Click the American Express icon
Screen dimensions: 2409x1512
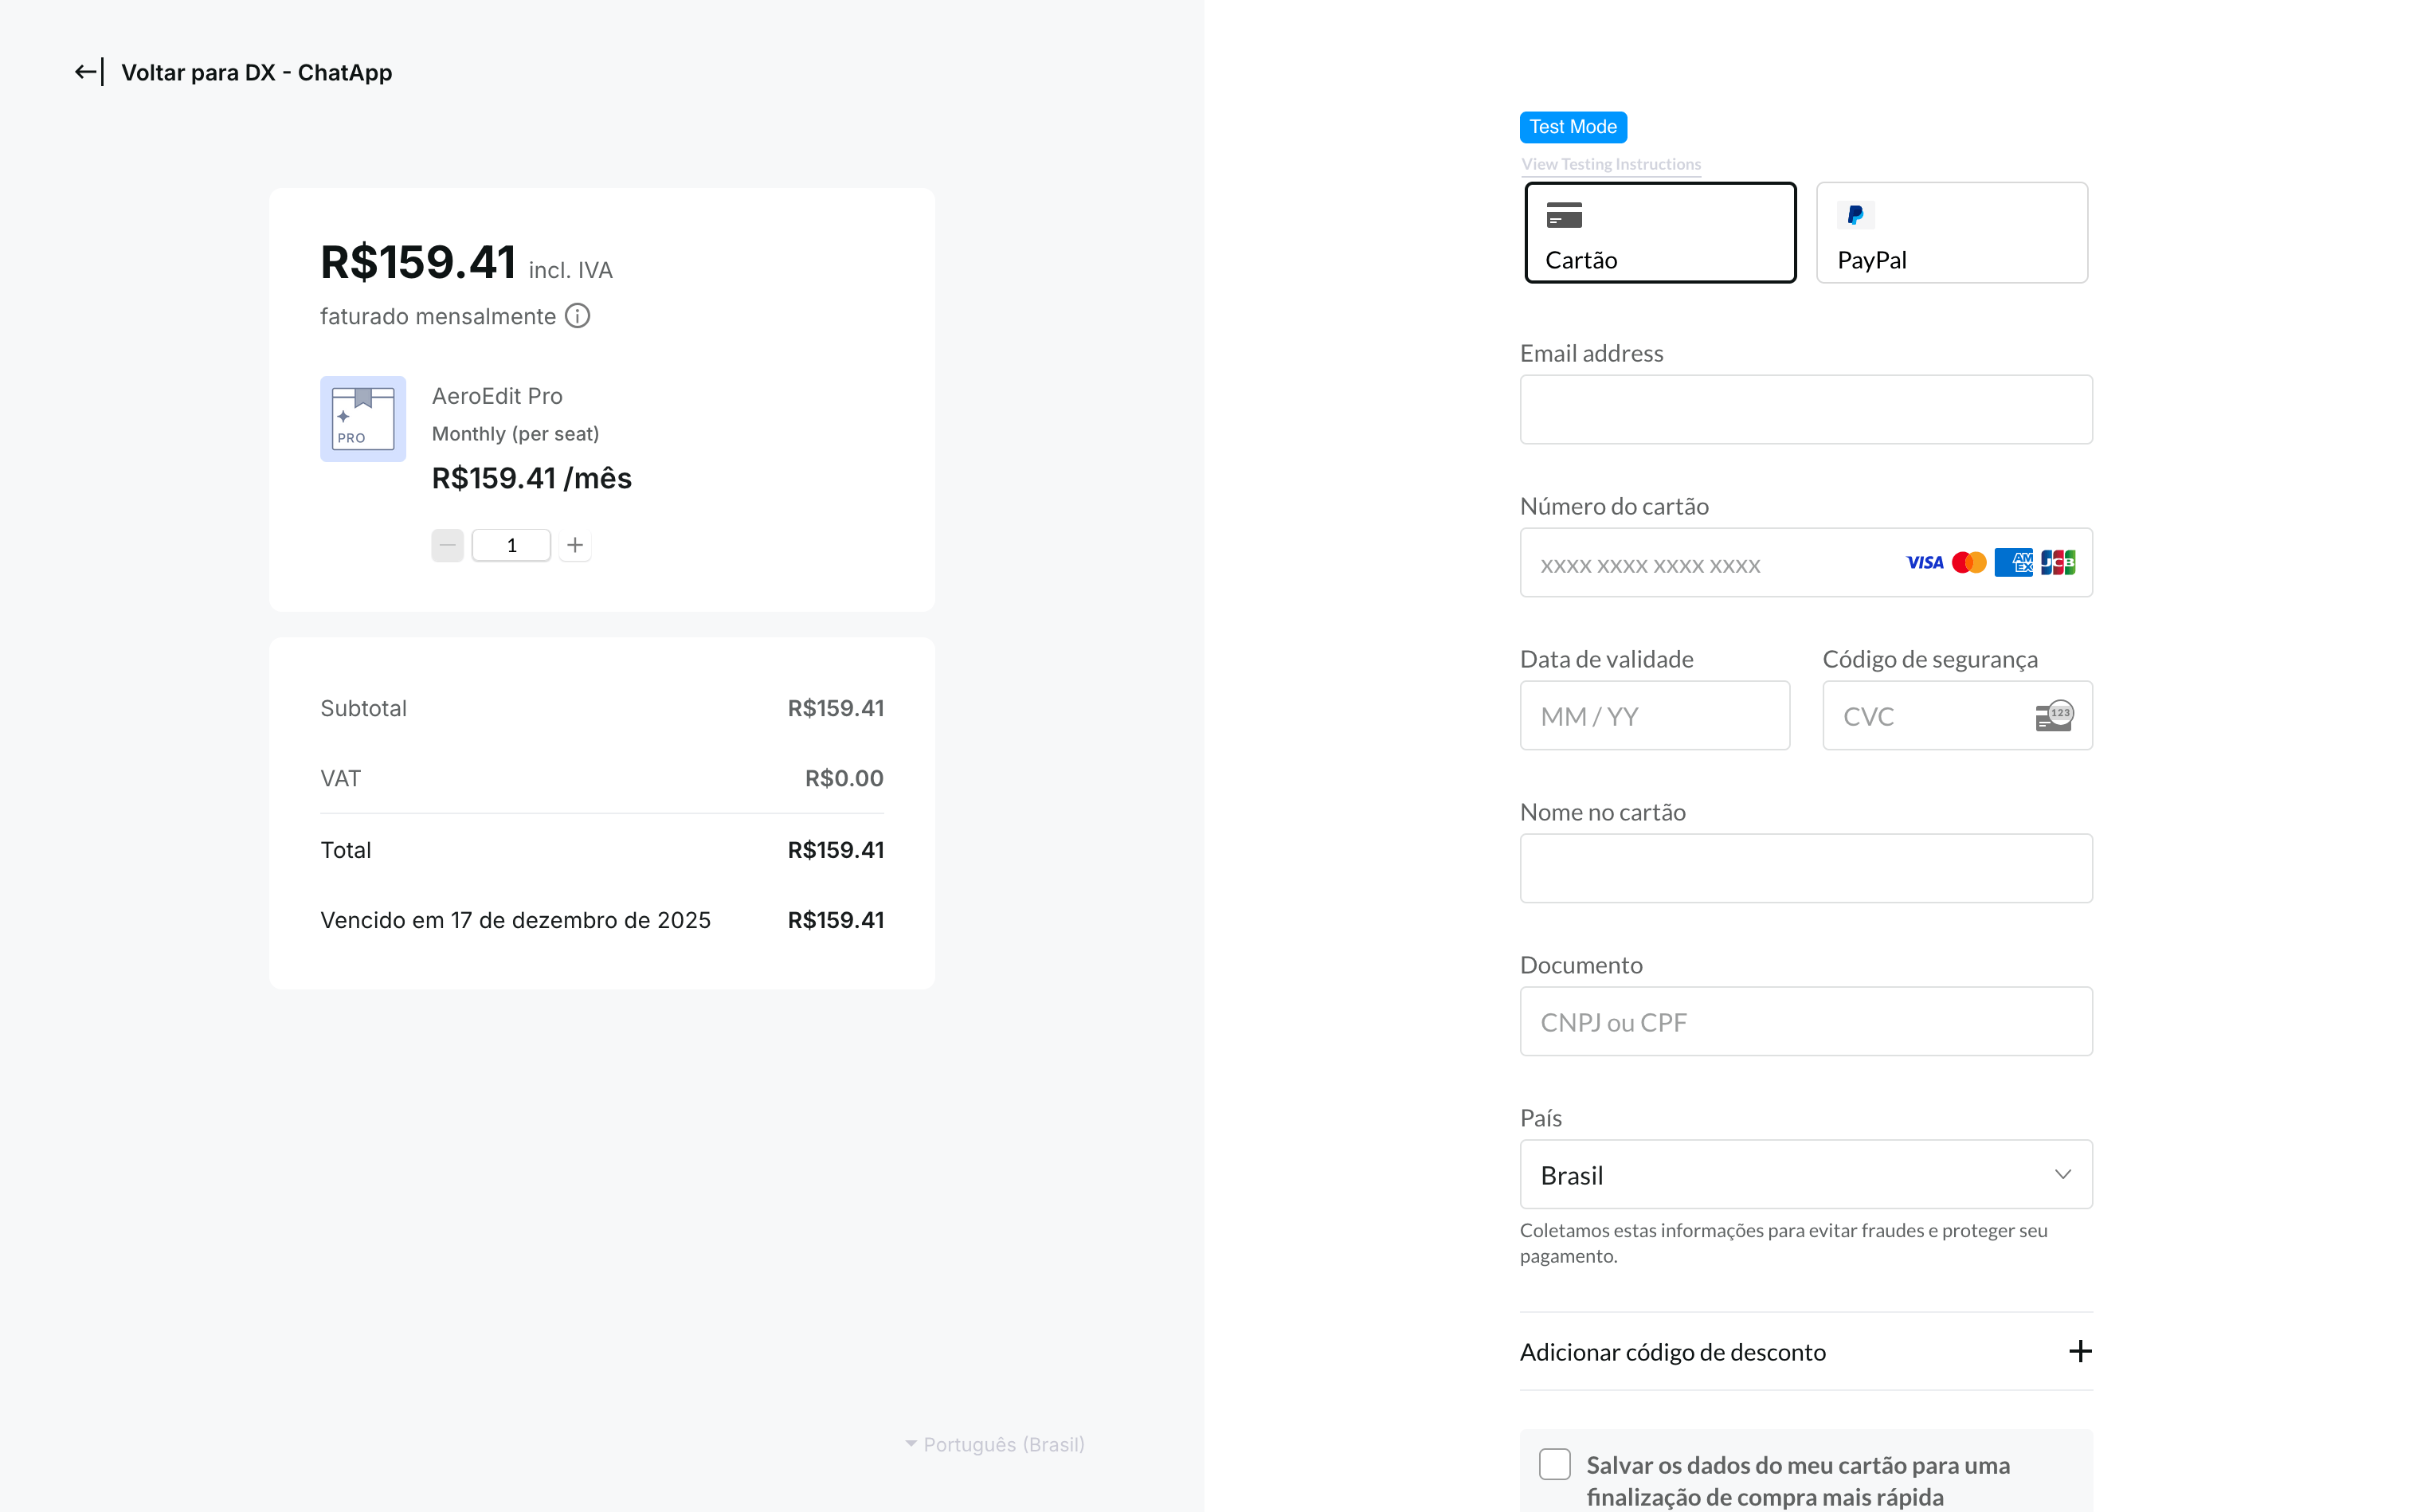click(x=2013, y=562)
